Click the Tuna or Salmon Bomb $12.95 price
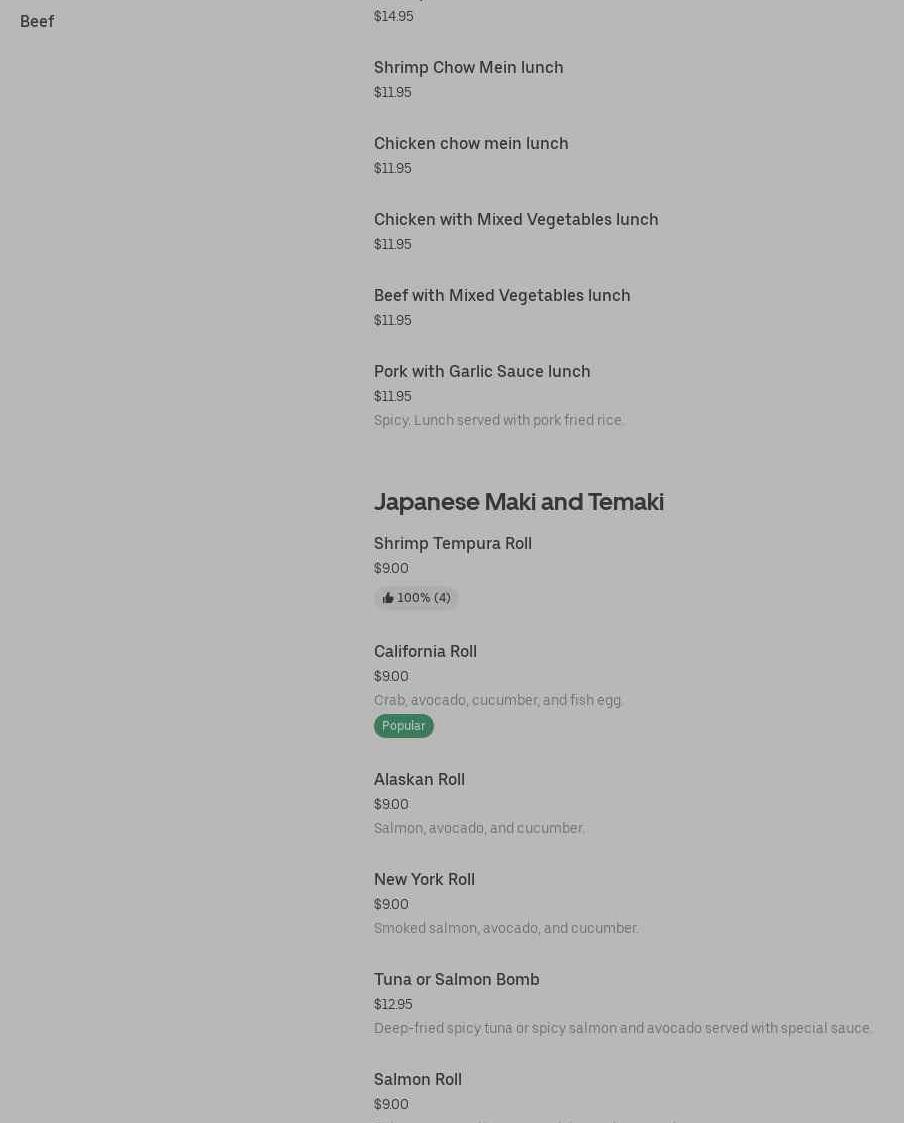Screen dimensions: 904x1123 (392, 1004)
